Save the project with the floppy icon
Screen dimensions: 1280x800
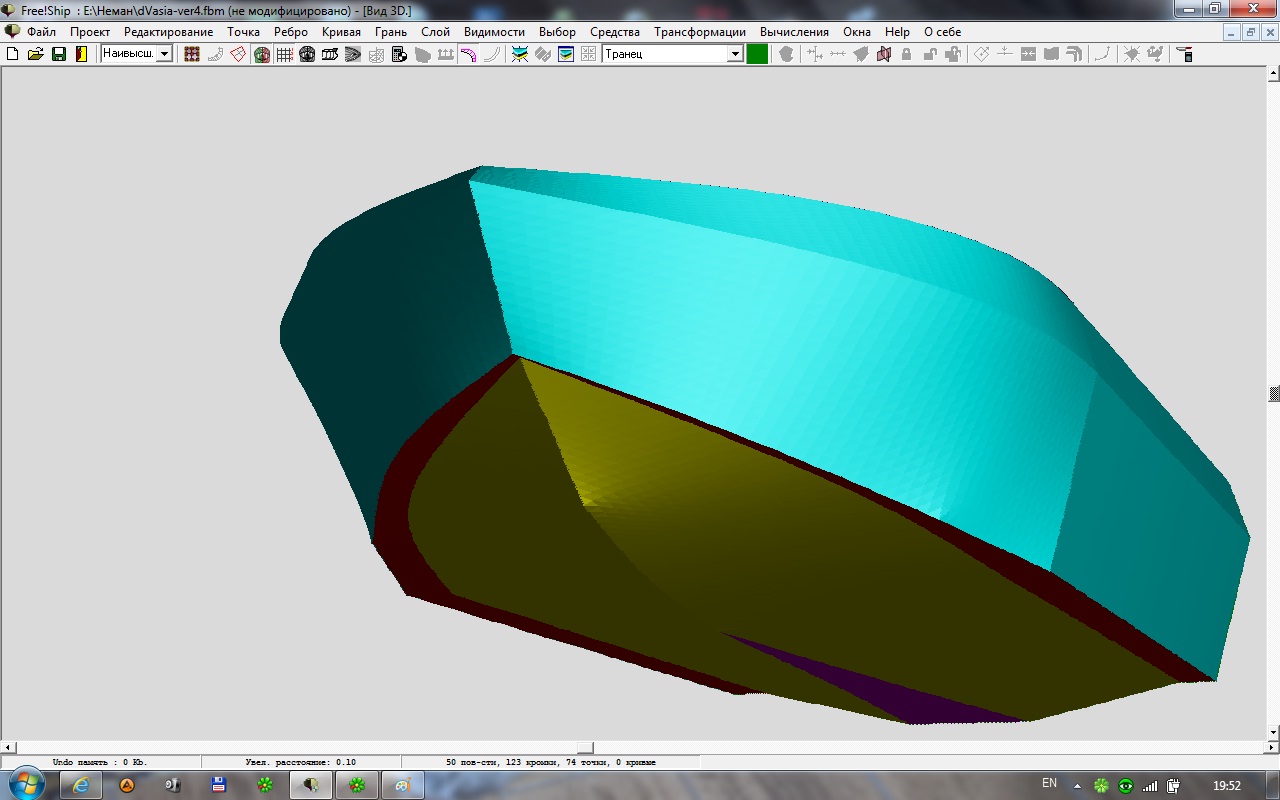point(59,54)
